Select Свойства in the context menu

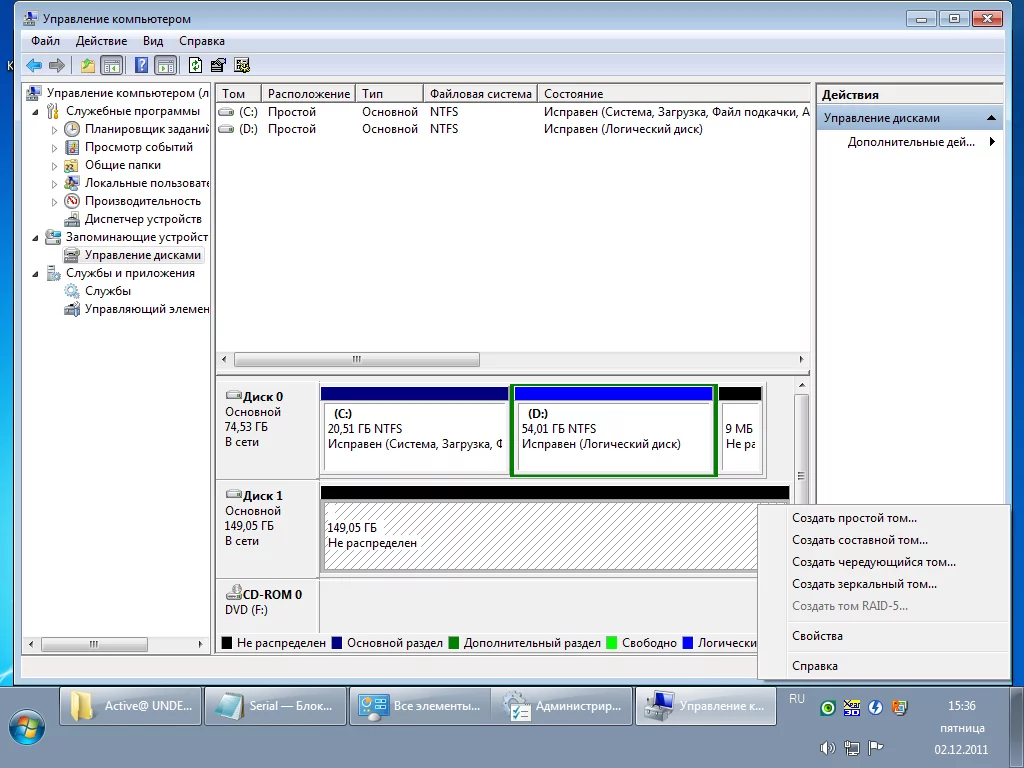click(x=817, y=636)
